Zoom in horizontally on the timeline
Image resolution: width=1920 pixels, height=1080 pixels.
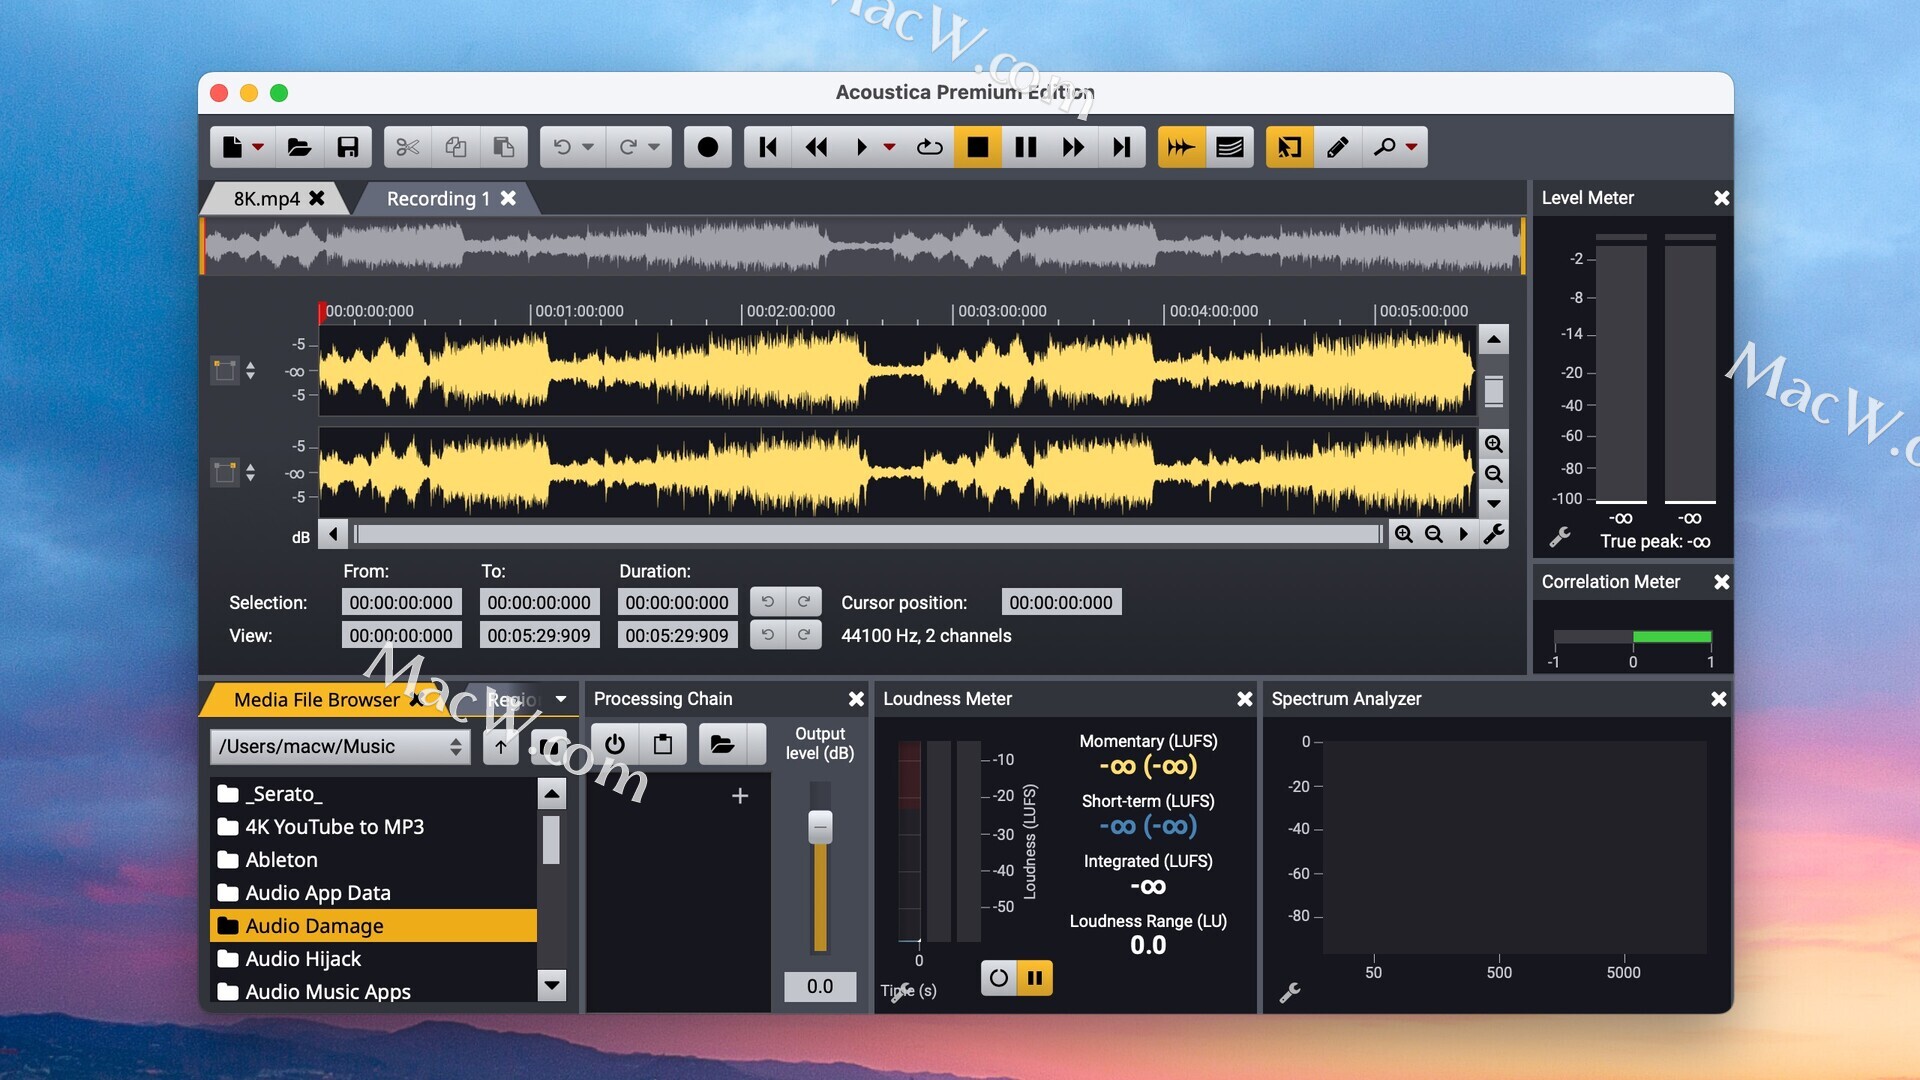[x=1404, y=534]
